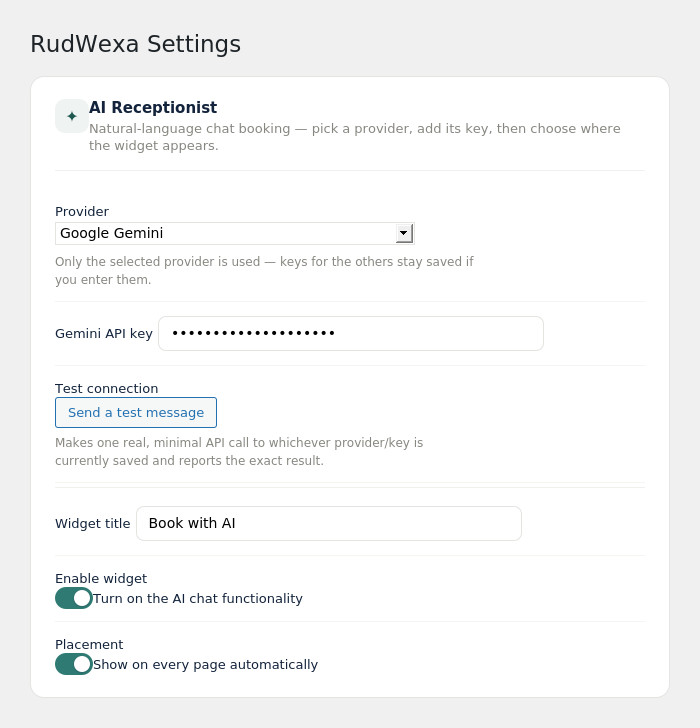Click the Placement section label
Viewport: 700px width, 728px height.
[89, 644]
